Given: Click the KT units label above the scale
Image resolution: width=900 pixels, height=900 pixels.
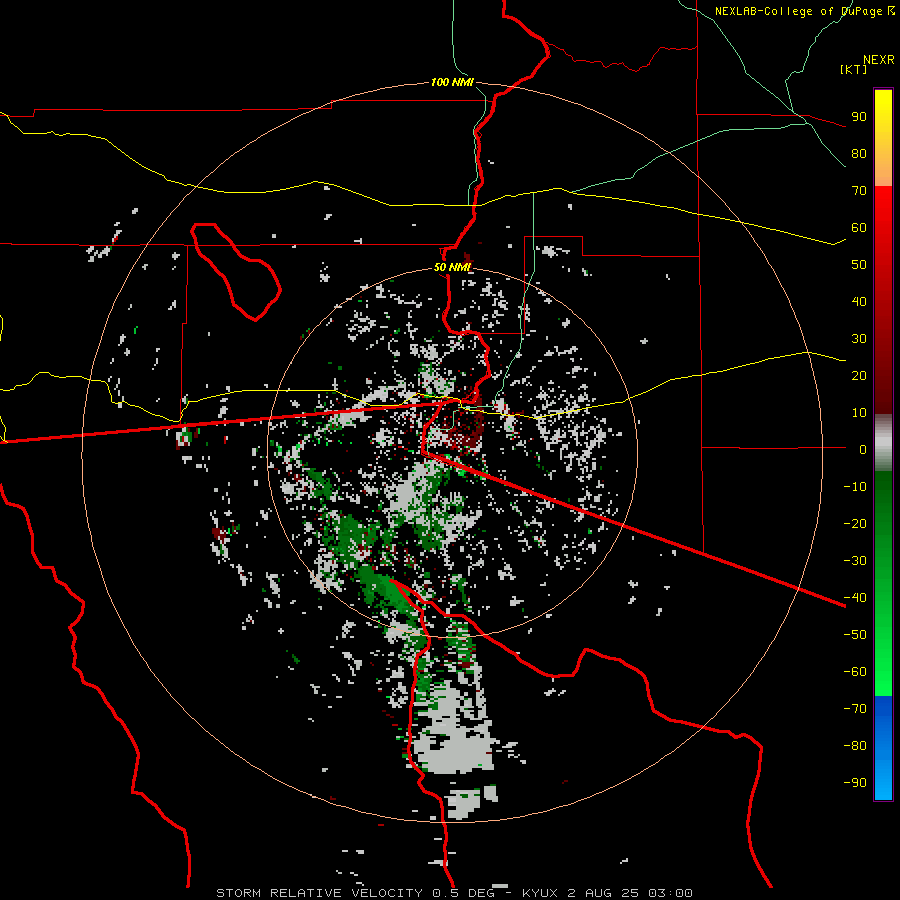Looking at the screenshot, I should (x=854, y=69).
